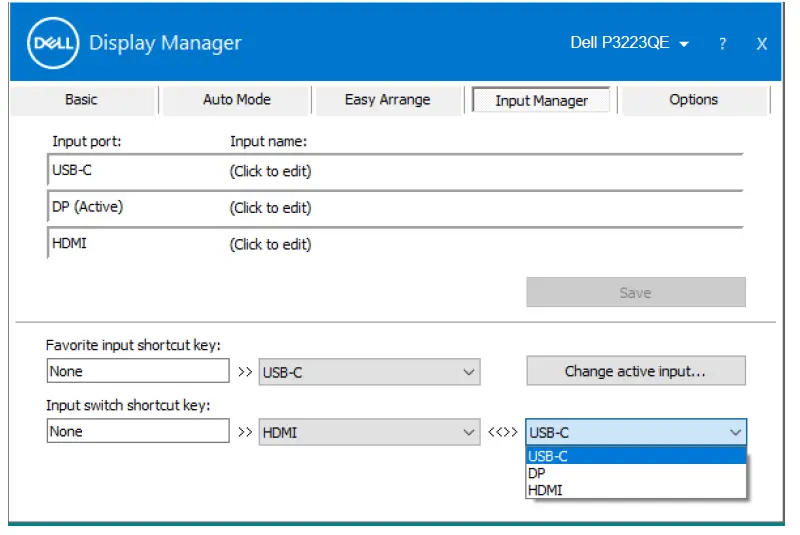This screenshot has height=535, width=800.
Task: Click the Dell logo icon
Action: coord(53,43)
